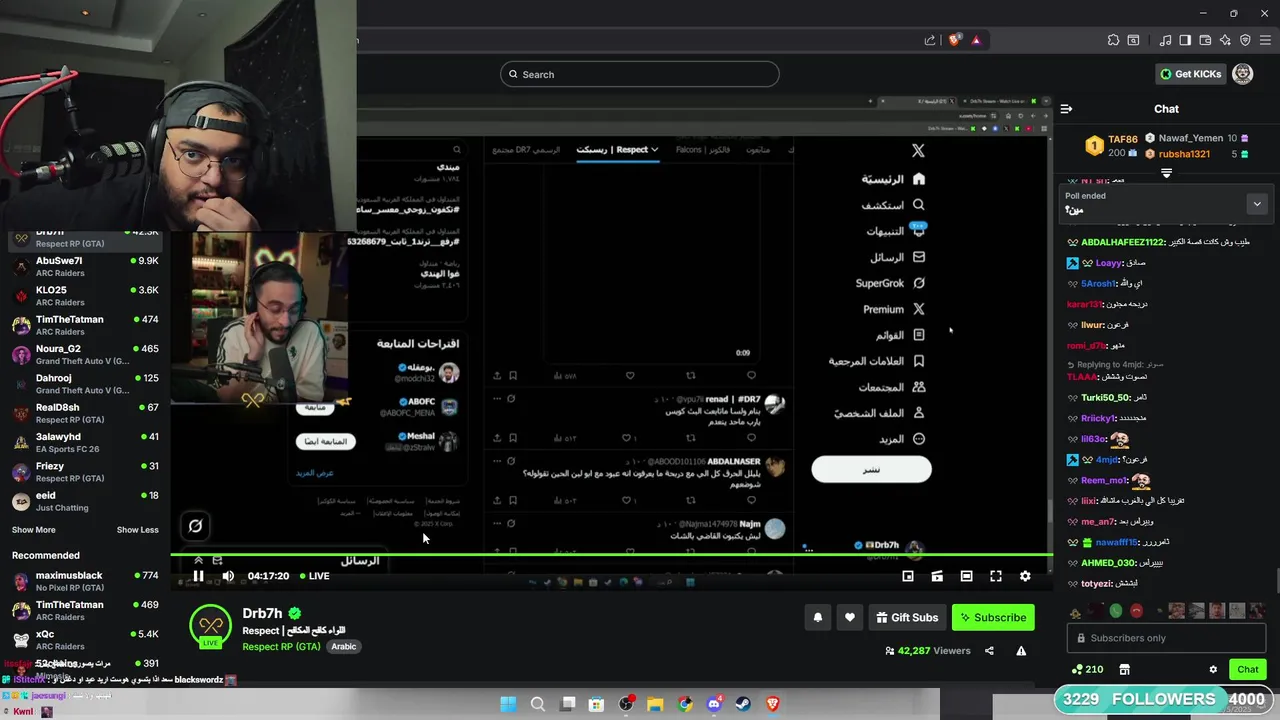Image resolution: width=1280 pixels, height=720 pixels.
Task: Turn on notifications bell for Drb7h
Action: click(x=818, y=618)
